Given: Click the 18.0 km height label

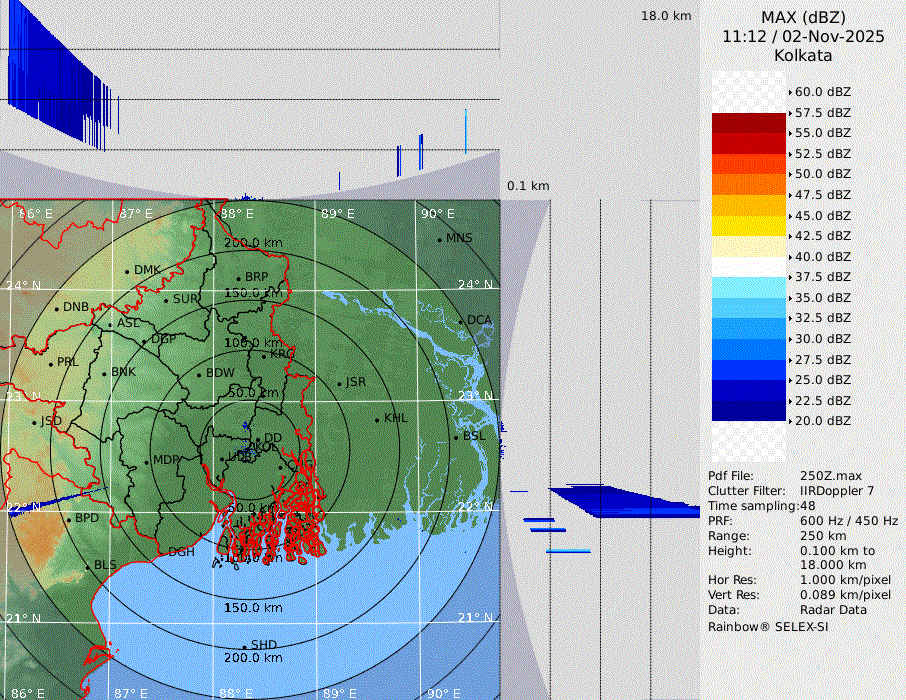Looking at the screenshot, I should click(666, 16).
